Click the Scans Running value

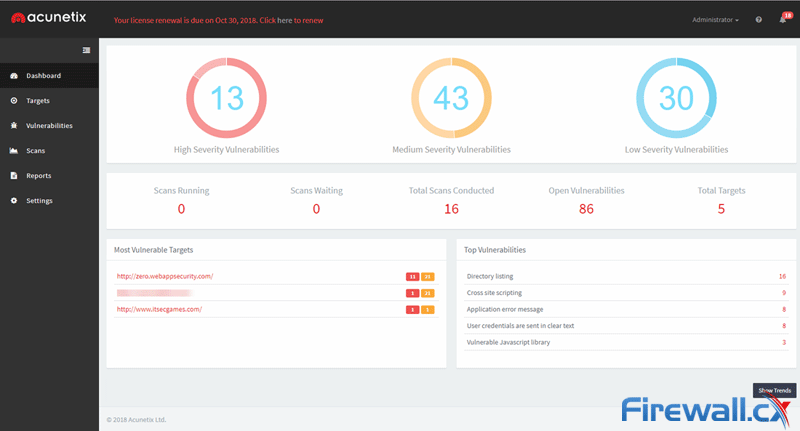[x=181, y=209]
